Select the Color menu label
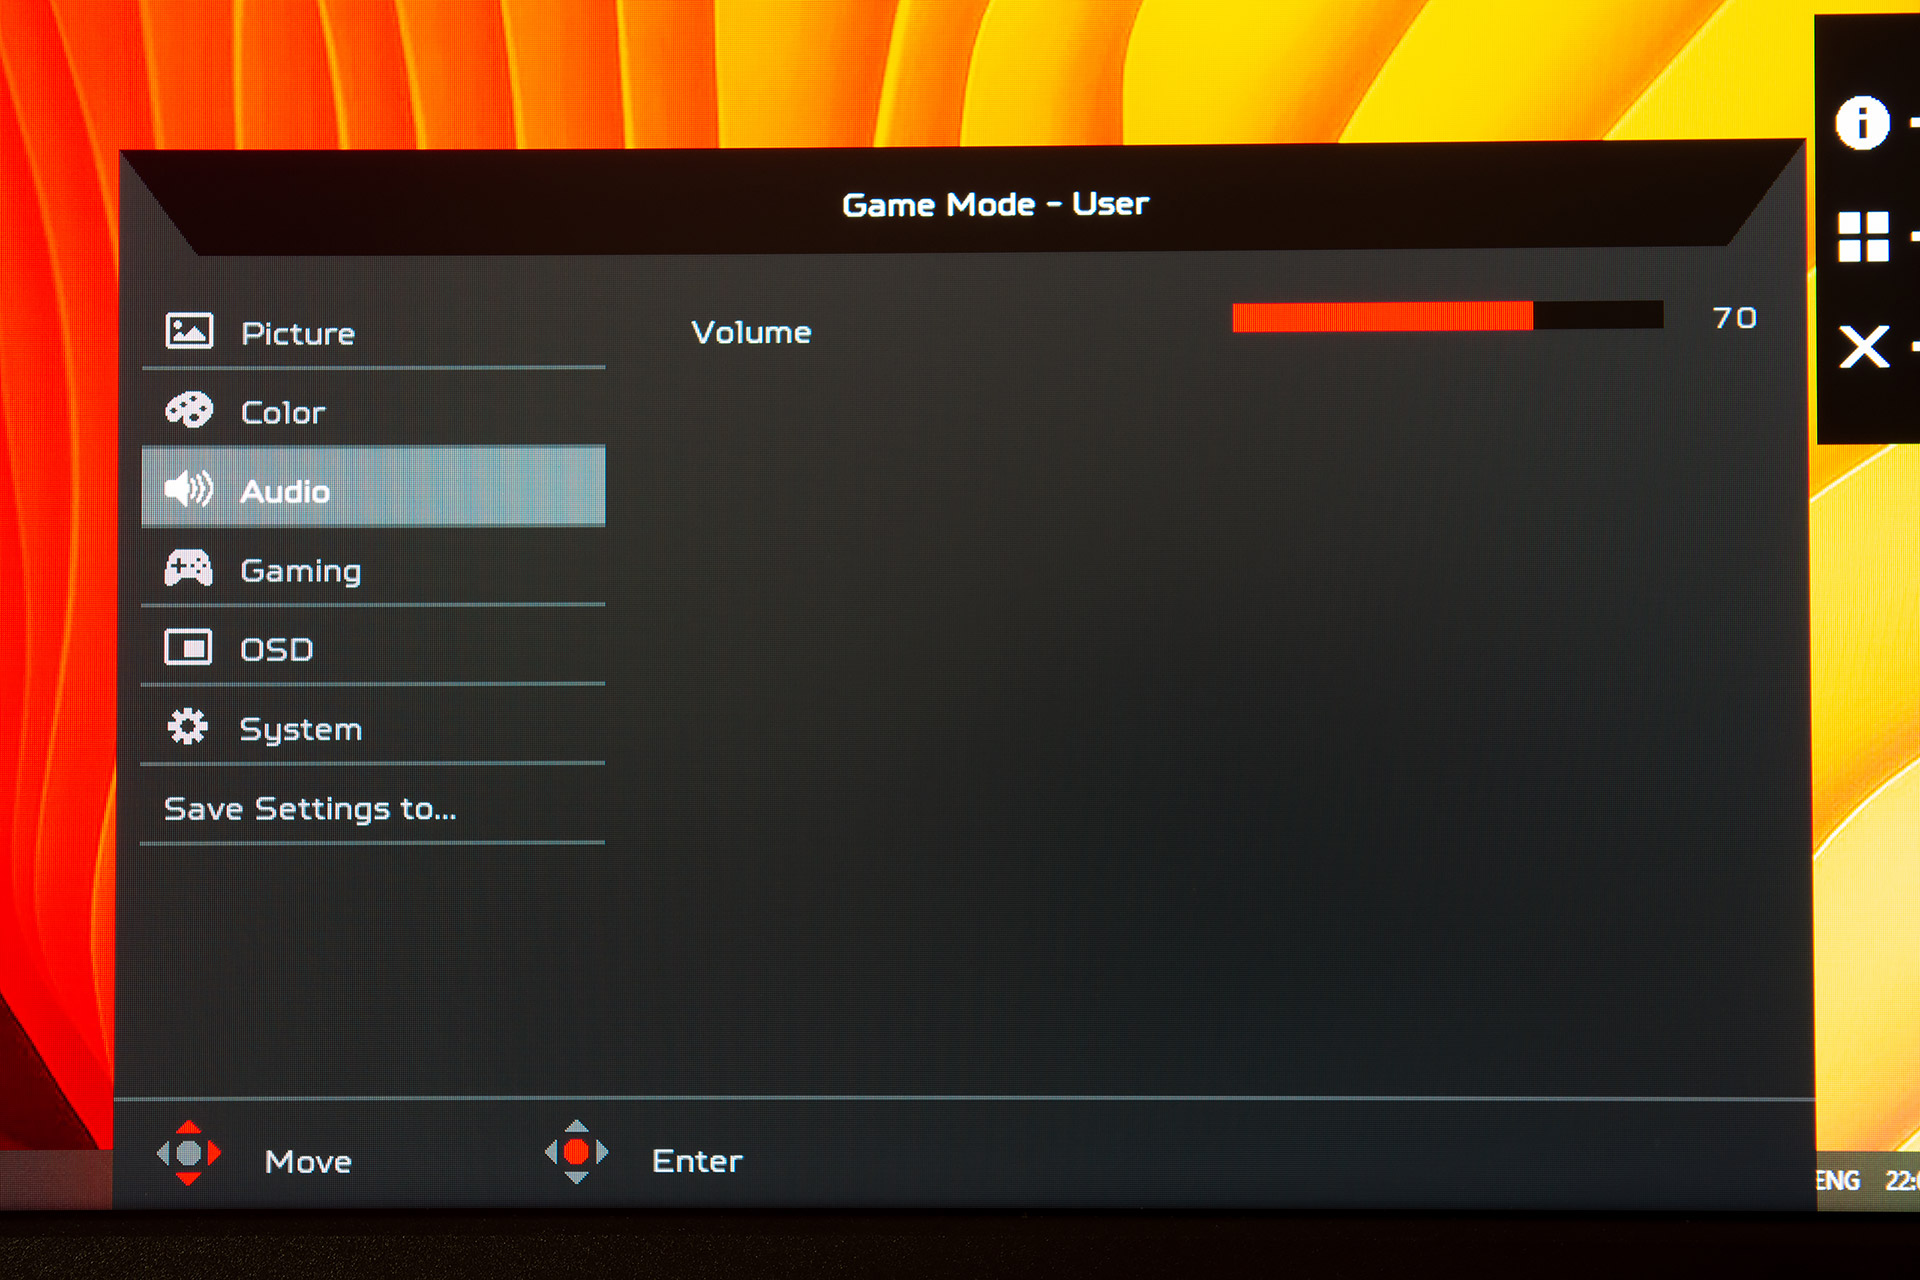Viewport: 1920px width, 1280px height. [x=283, y=413]
